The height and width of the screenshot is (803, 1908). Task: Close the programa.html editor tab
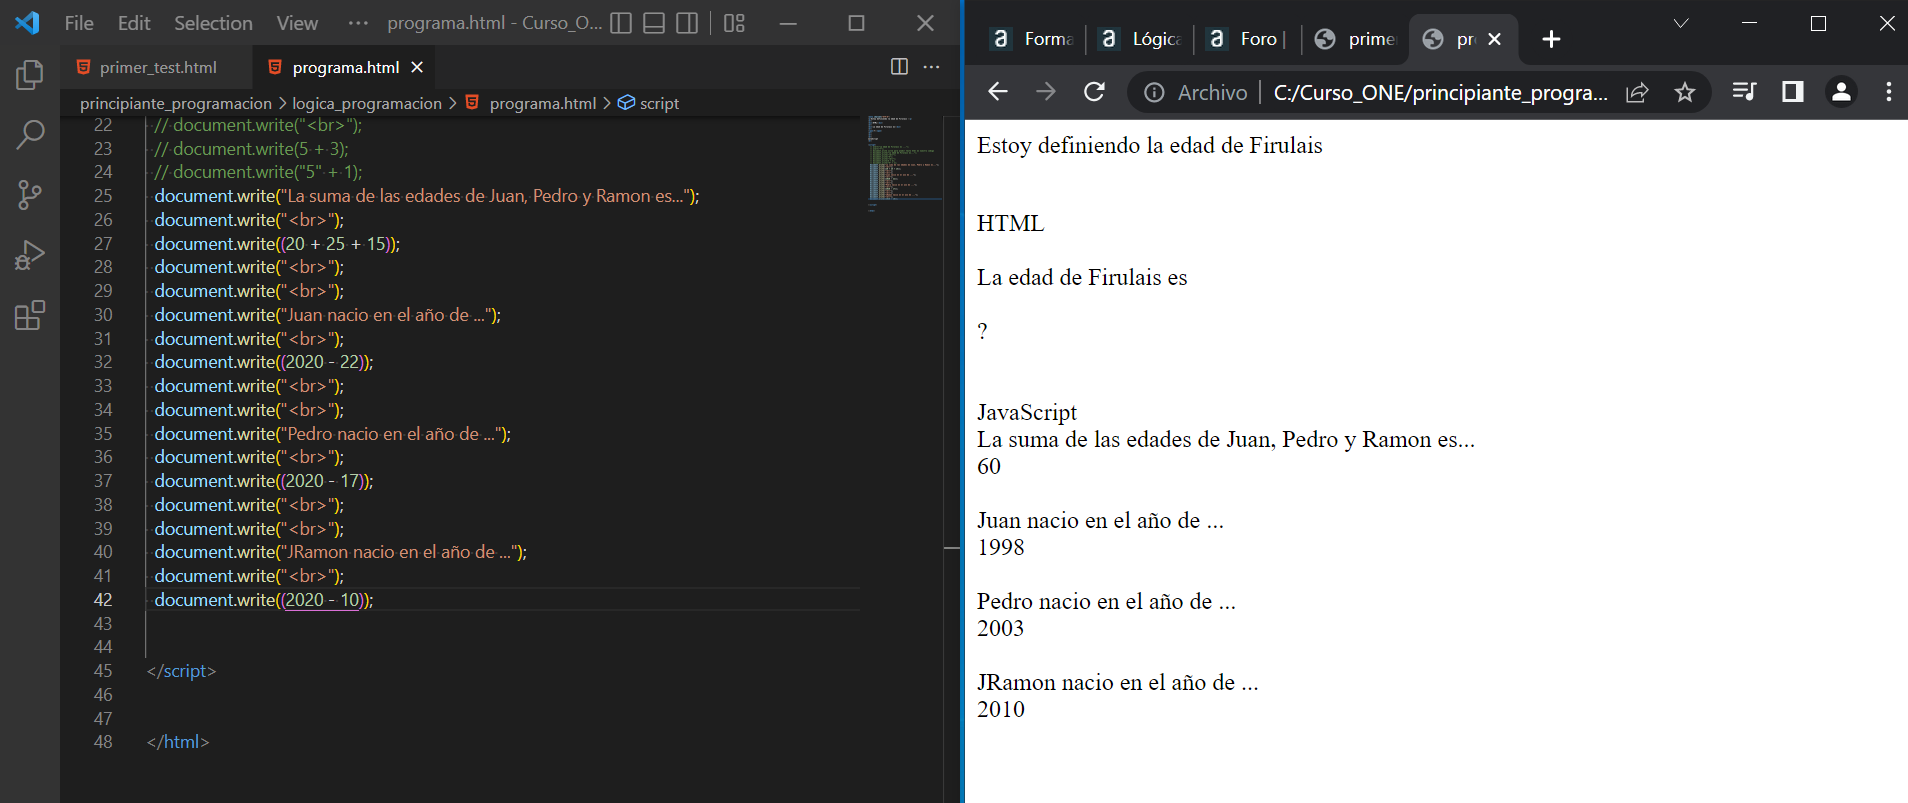click(x=418, y=67)
